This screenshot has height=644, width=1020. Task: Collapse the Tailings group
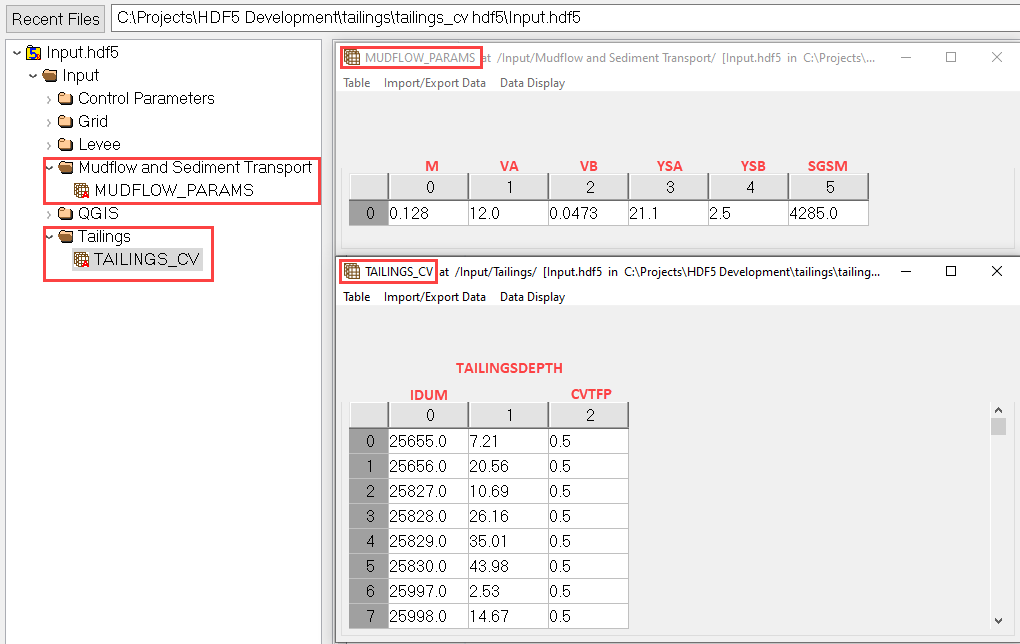[49, 236]
